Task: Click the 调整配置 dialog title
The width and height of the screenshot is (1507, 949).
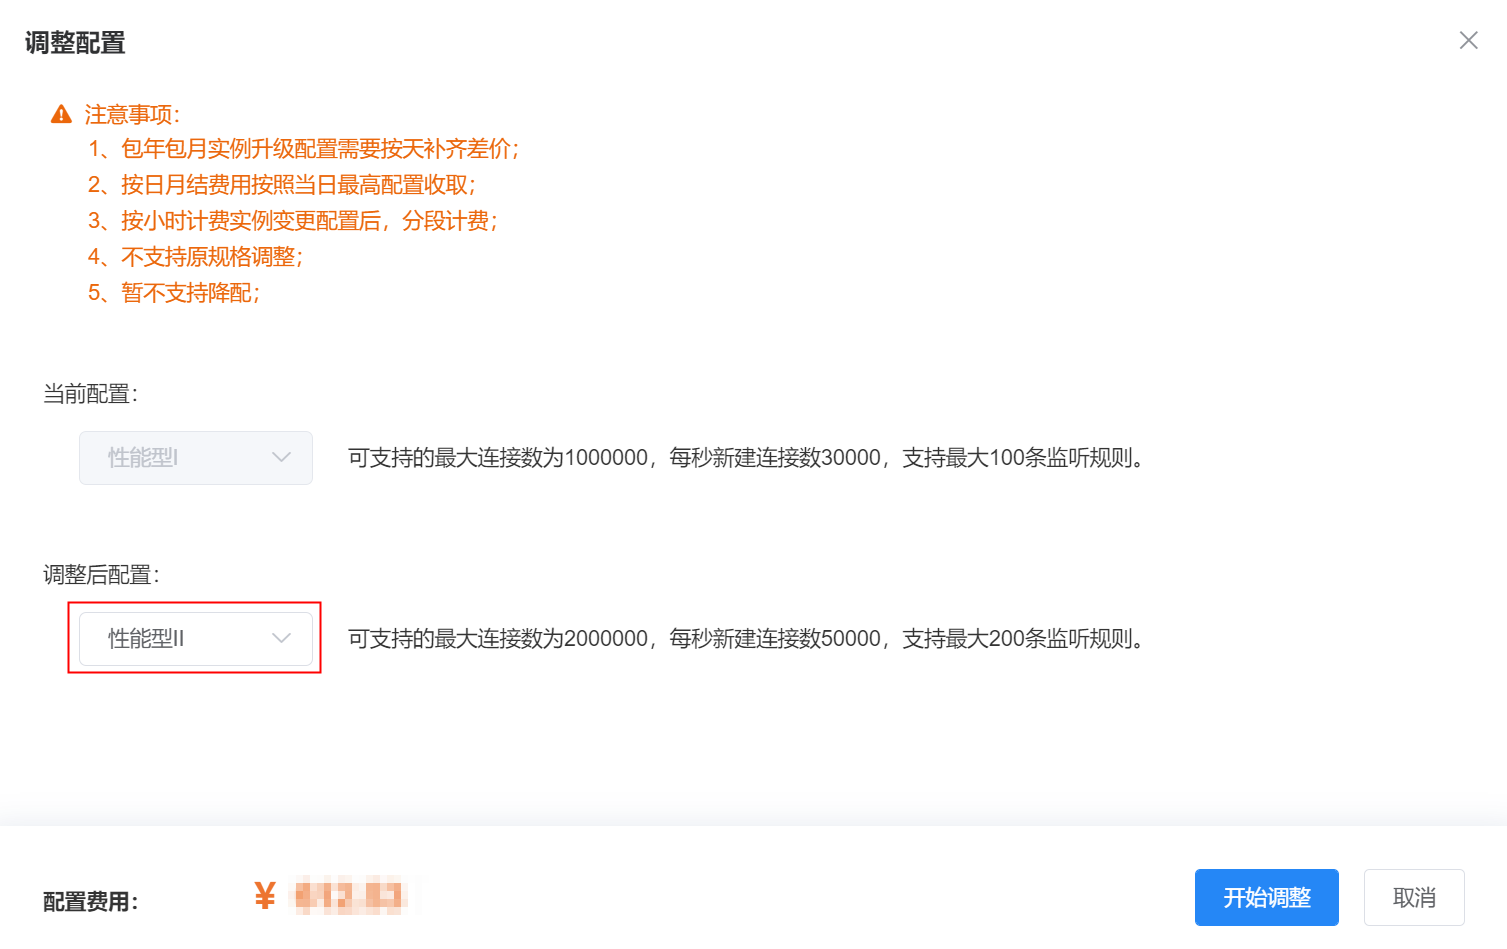Action: [75, 43]
